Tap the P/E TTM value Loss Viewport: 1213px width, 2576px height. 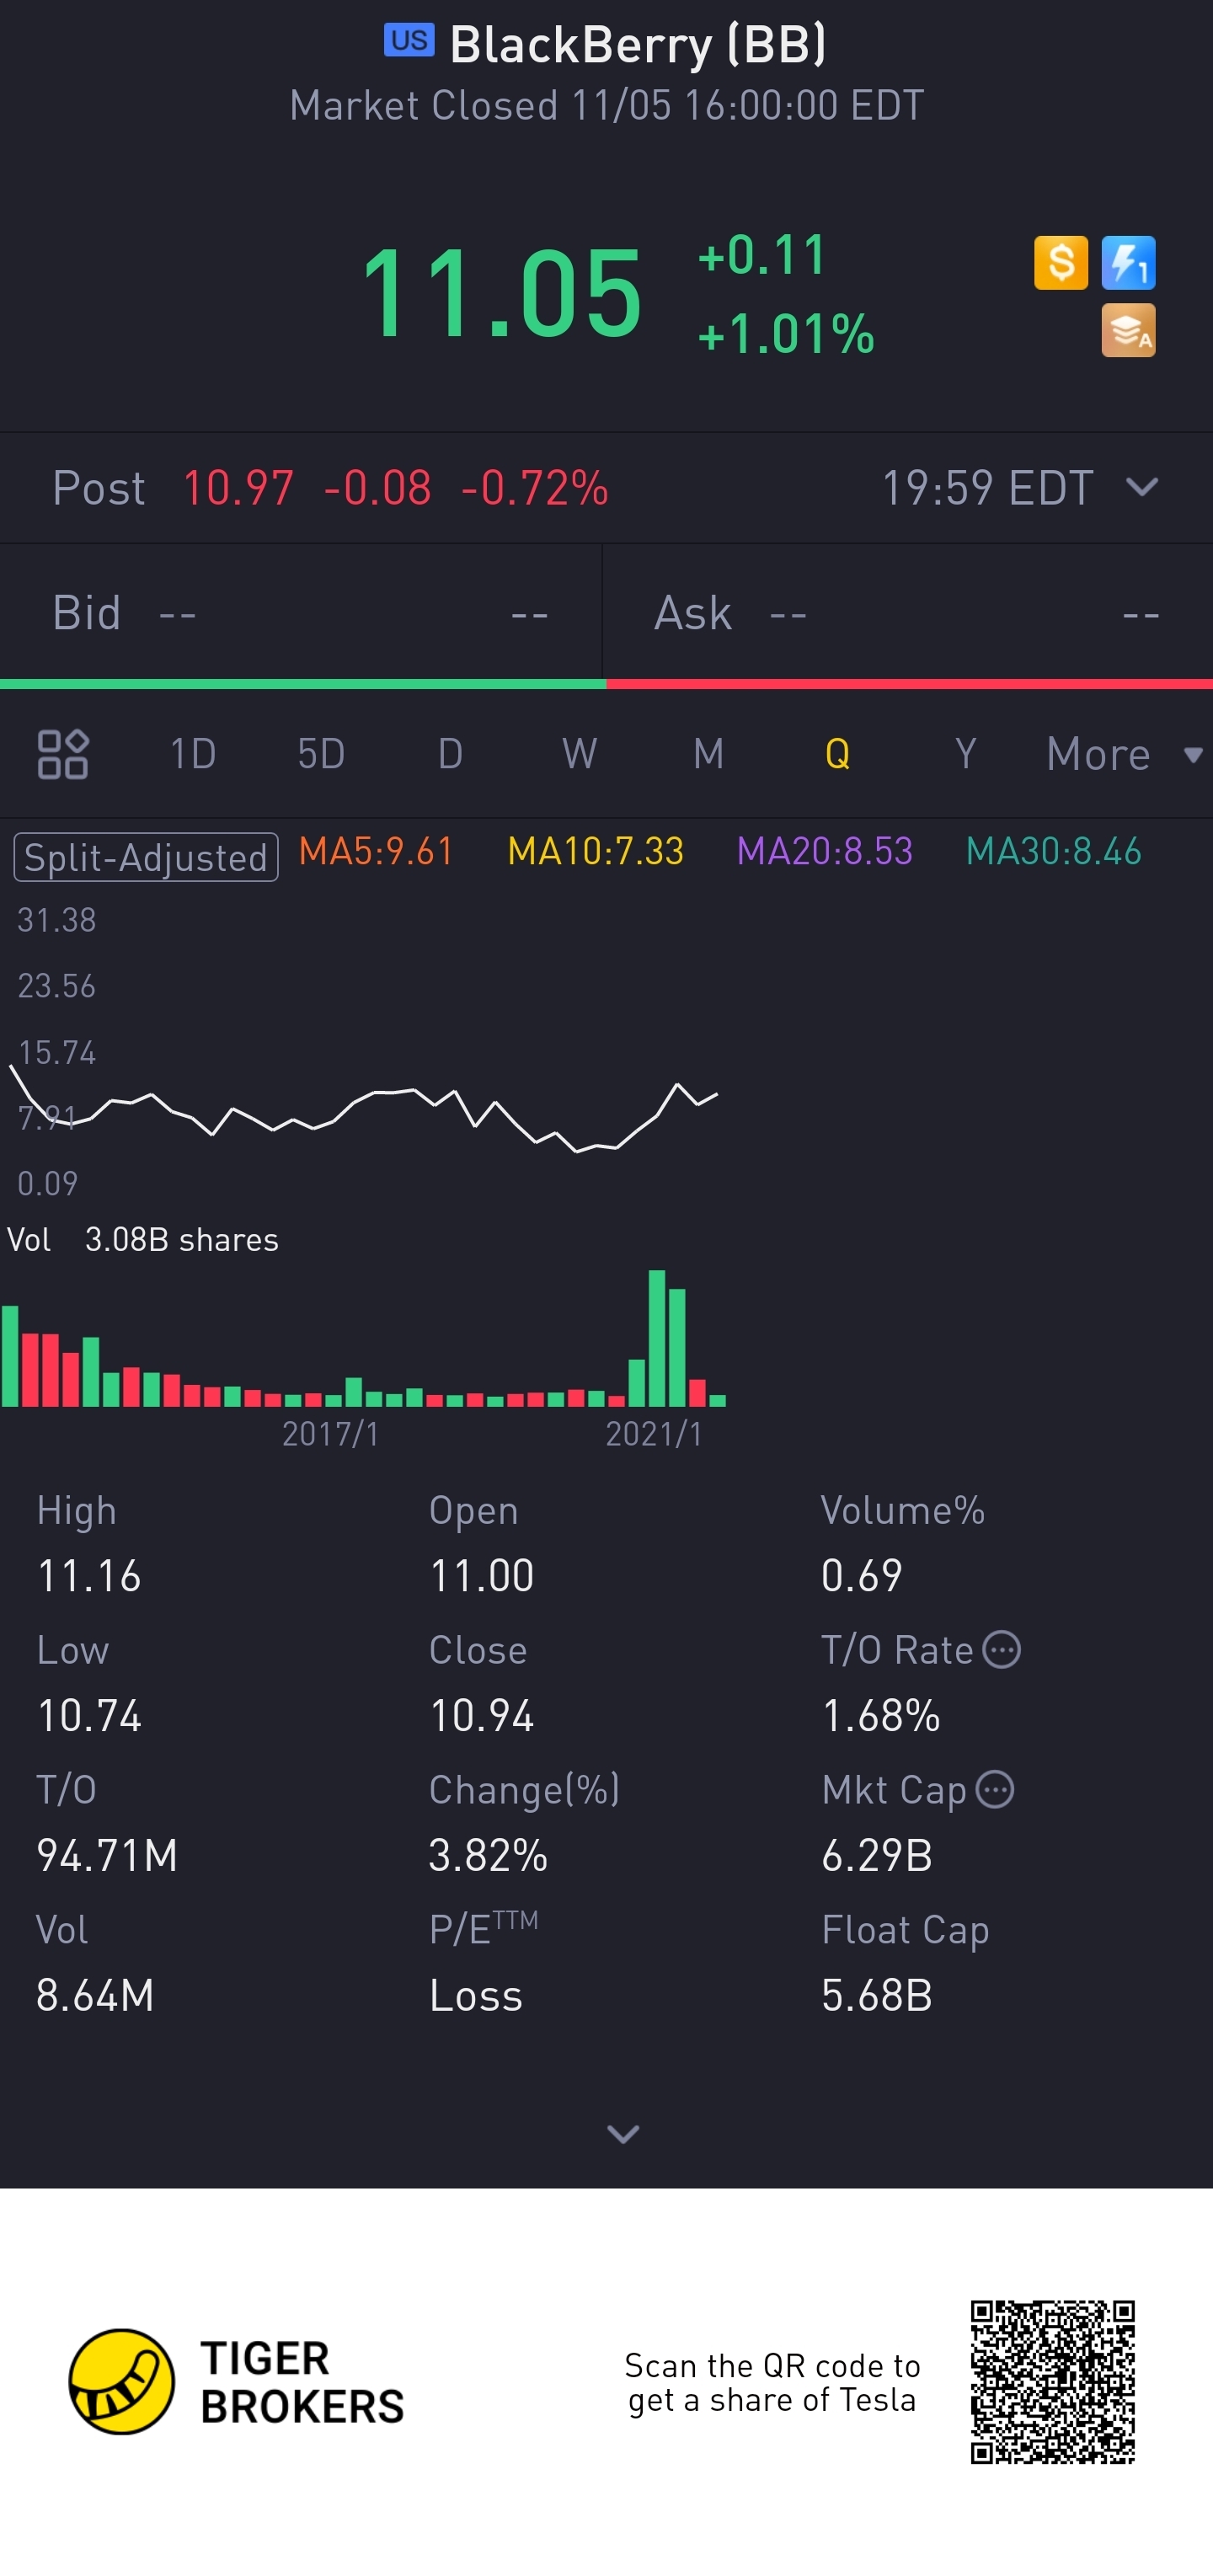click(x=476, y=1996)
